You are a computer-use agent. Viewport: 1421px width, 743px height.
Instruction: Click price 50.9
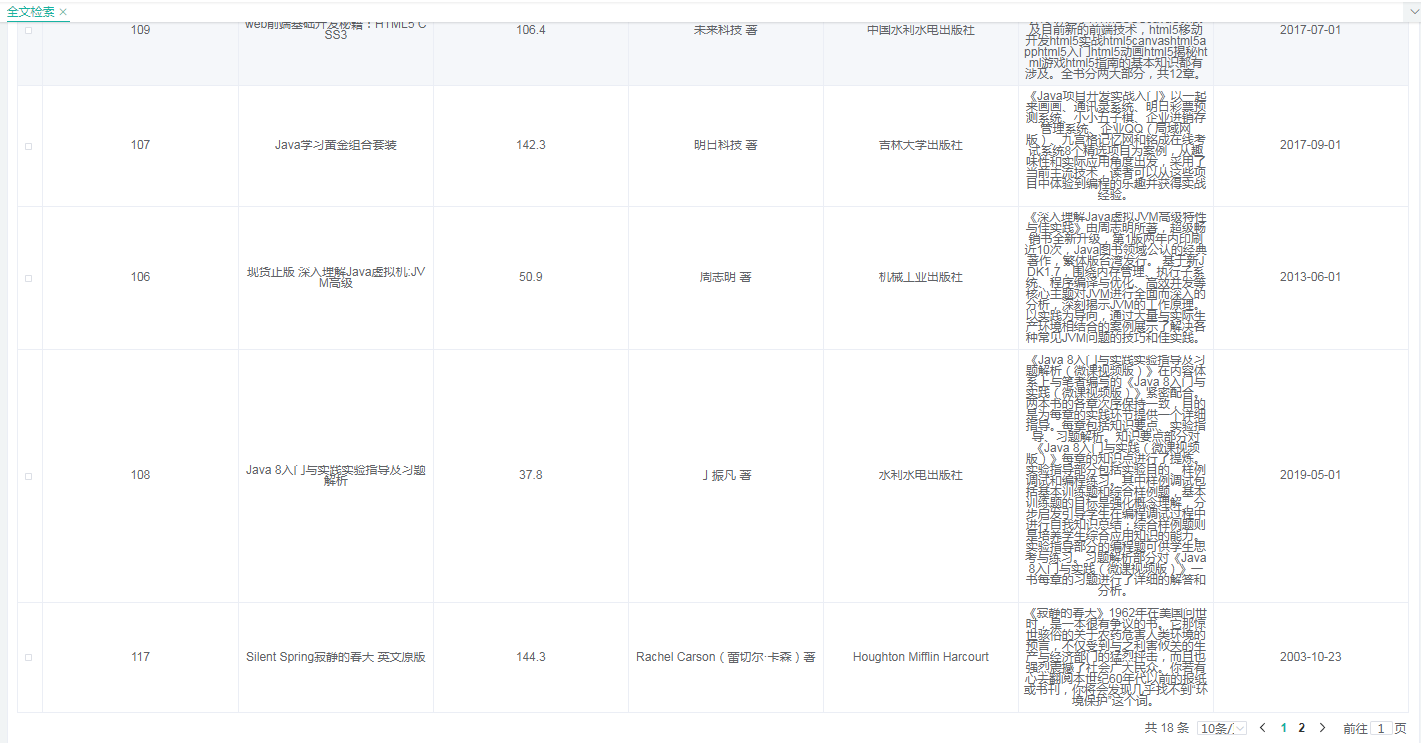[531, 277]
